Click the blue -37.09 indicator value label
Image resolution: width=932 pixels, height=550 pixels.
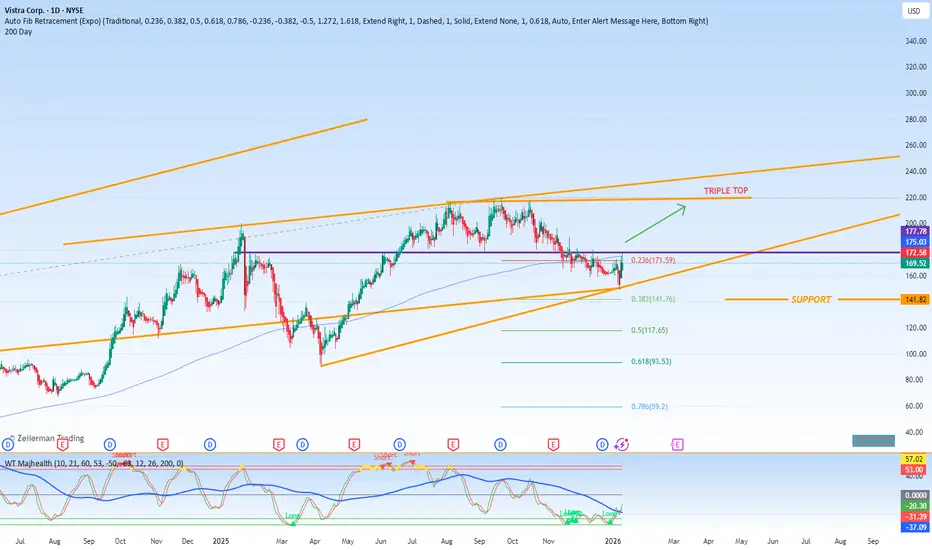(x=915, y=527)
